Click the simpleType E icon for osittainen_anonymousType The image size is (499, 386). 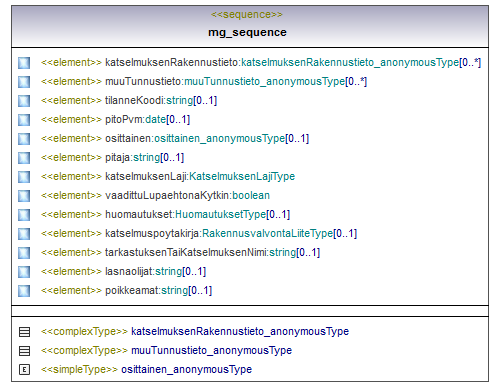24,370
